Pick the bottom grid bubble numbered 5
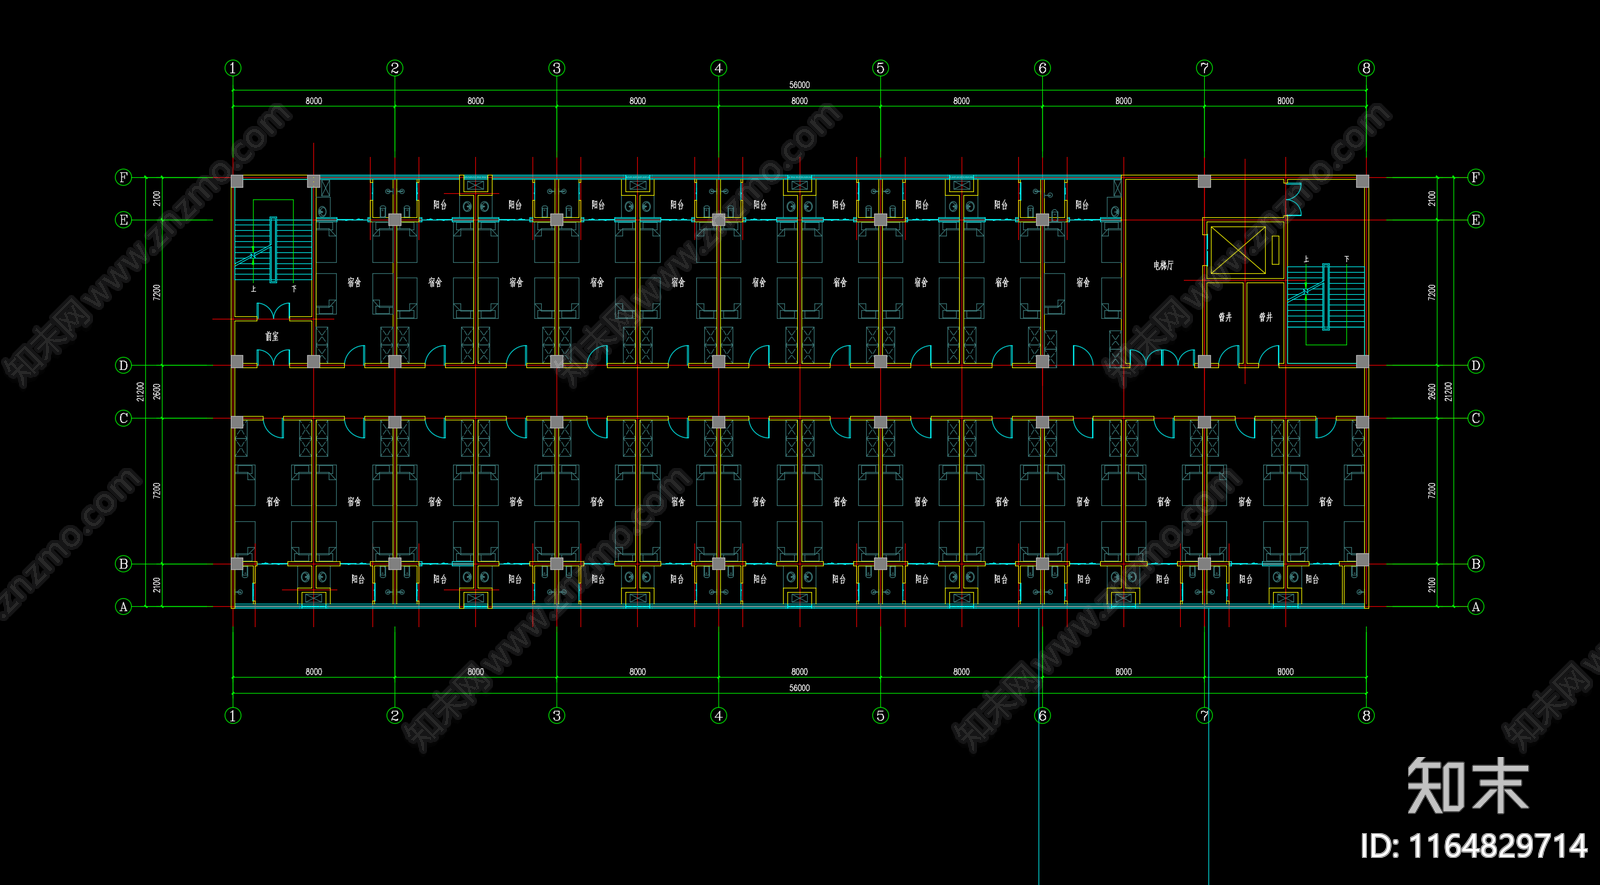 click(881, 715)
